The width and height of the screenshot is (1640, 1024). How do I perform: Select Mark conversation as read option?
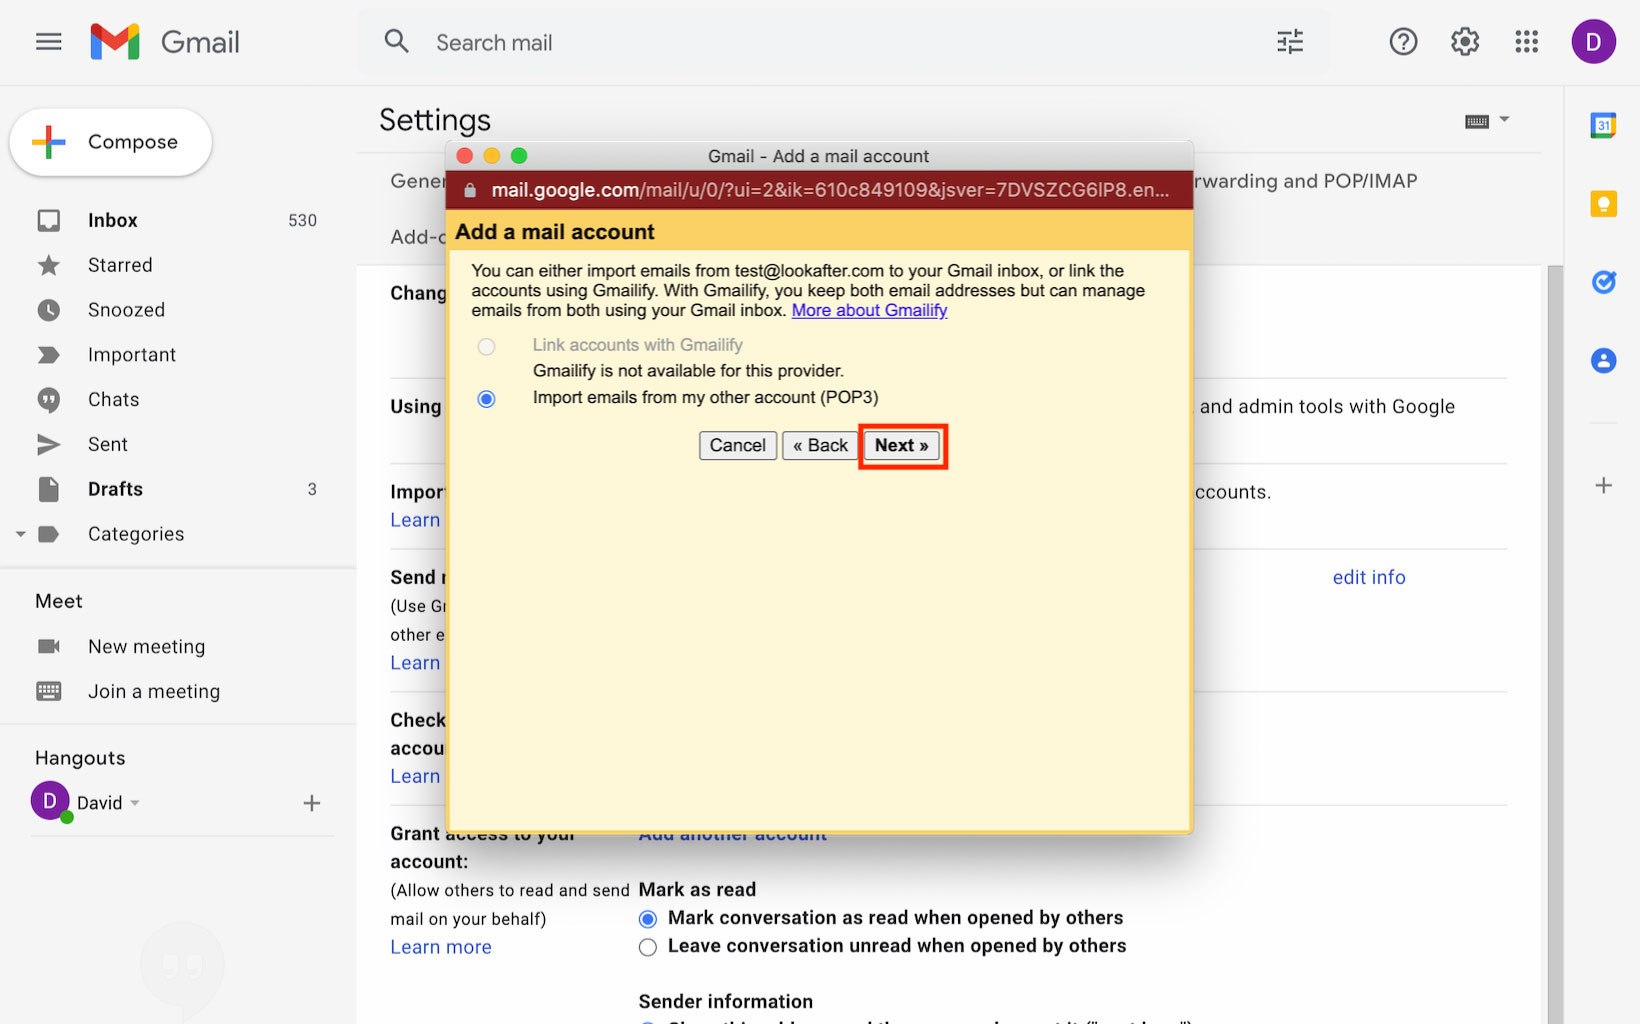648,919
